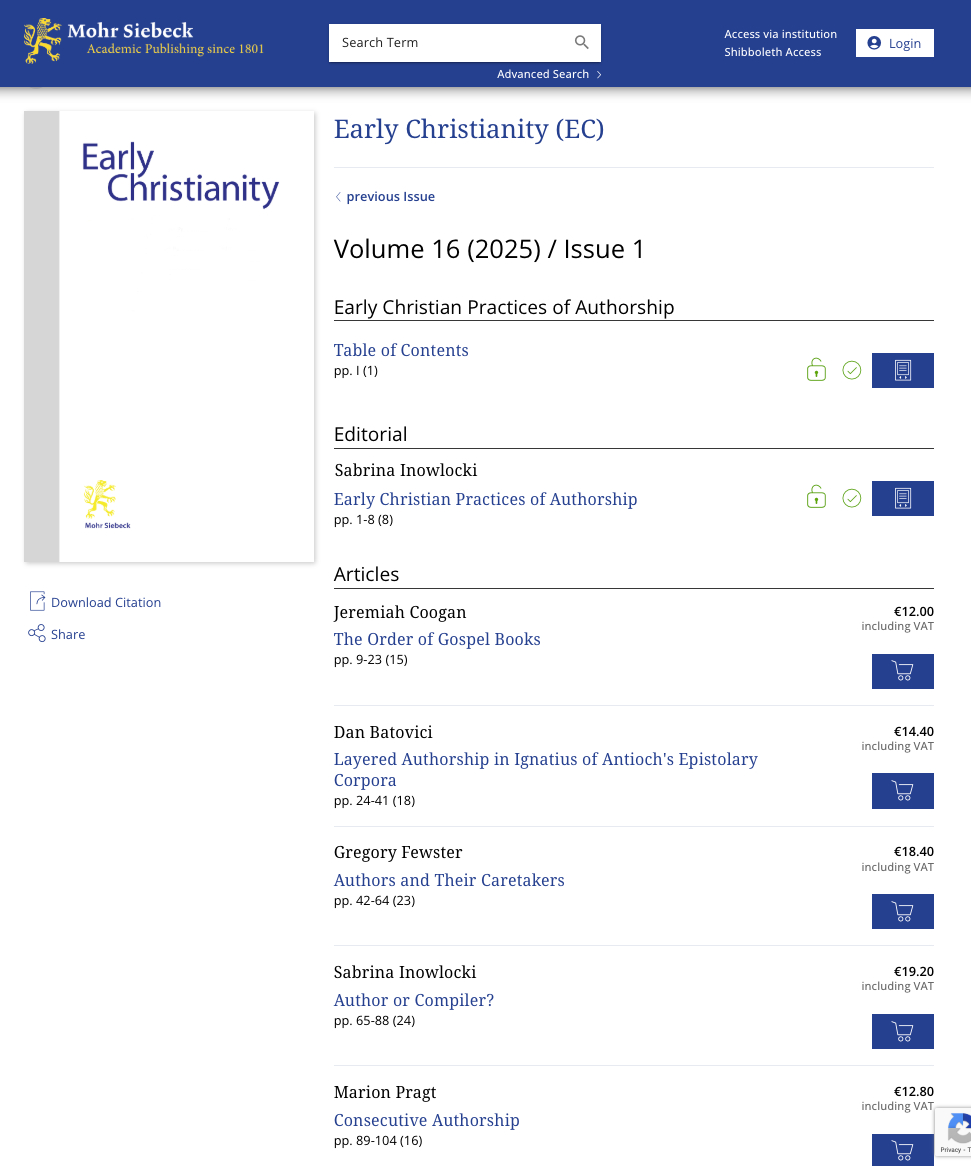Add Layered Authorship article to cart
The image size is (971, 1166).
(902, 791)
